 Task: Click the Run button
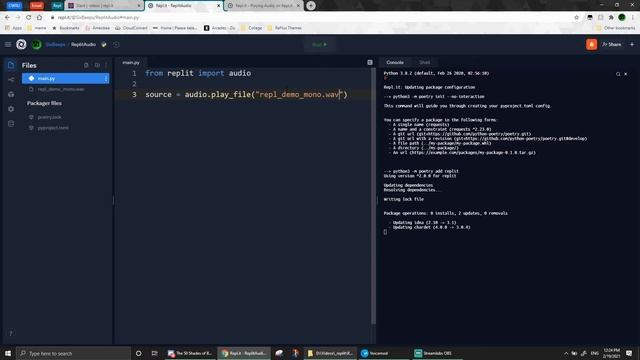320,44
